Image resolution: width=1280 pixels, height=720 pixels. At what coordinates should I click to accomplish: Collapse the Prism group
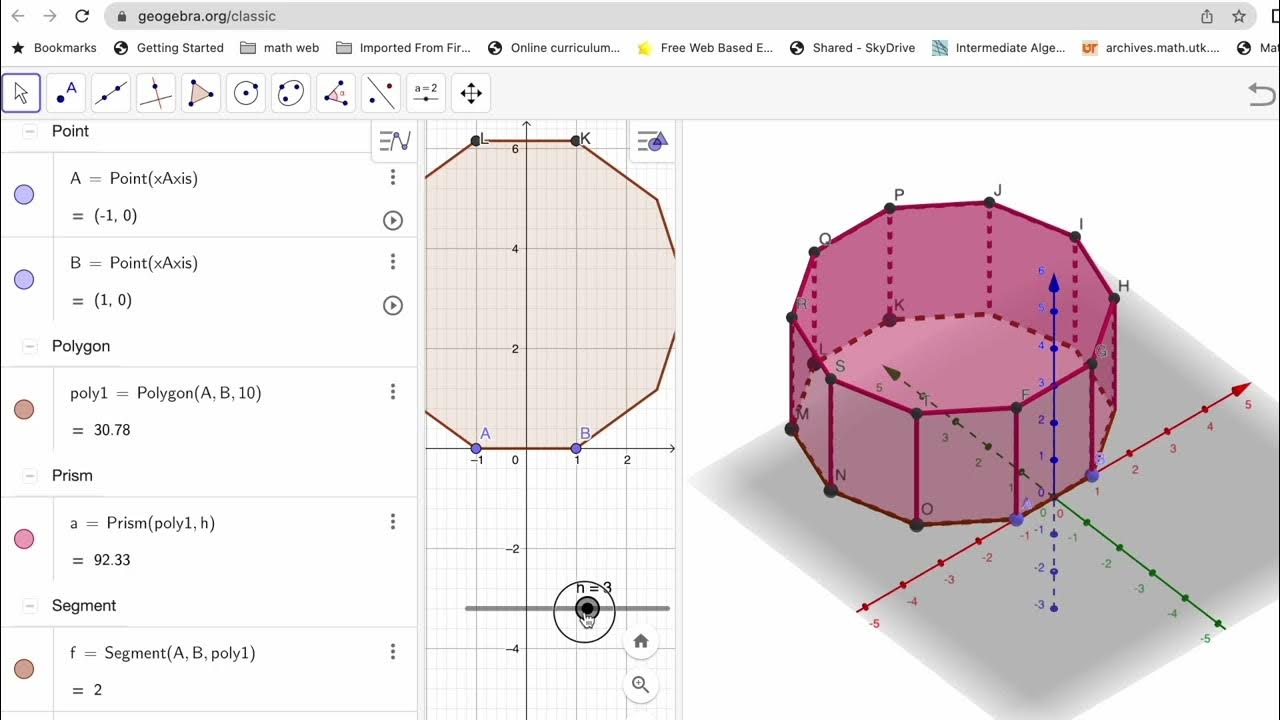(x=29, y=476)
